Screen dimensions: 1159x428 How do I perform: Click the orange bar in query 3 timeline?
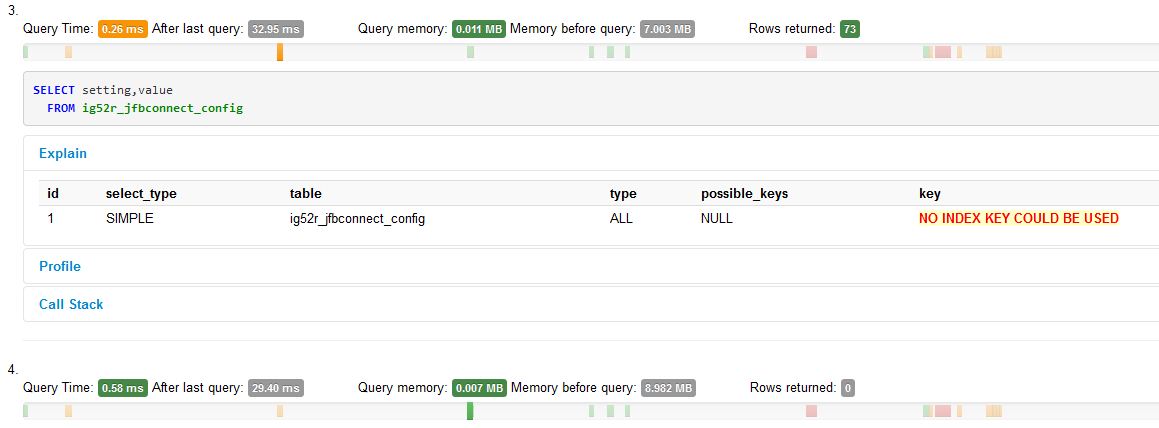280,52
